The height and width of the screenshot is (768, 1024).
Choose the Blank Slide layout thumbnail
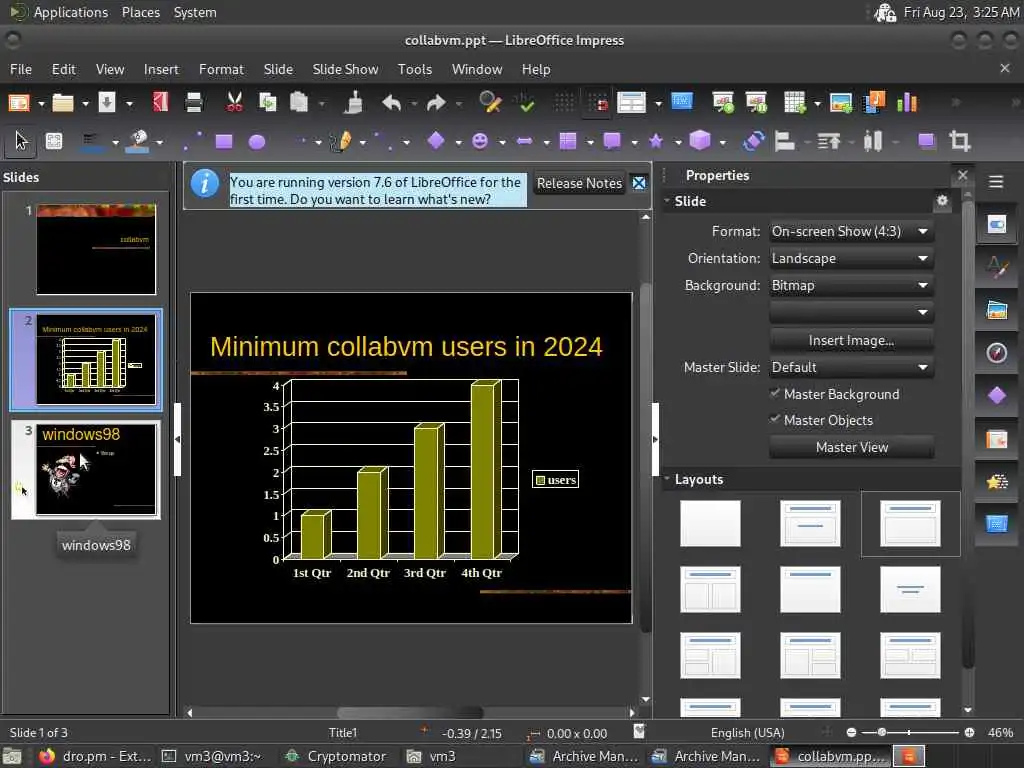pyautogui.click(x=710, y=523)
